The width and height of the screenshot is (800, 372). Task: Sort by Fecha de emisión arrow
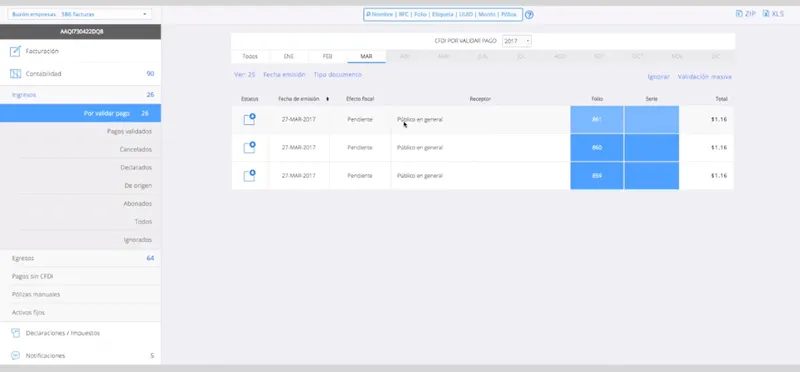click(x=328, y=99)
